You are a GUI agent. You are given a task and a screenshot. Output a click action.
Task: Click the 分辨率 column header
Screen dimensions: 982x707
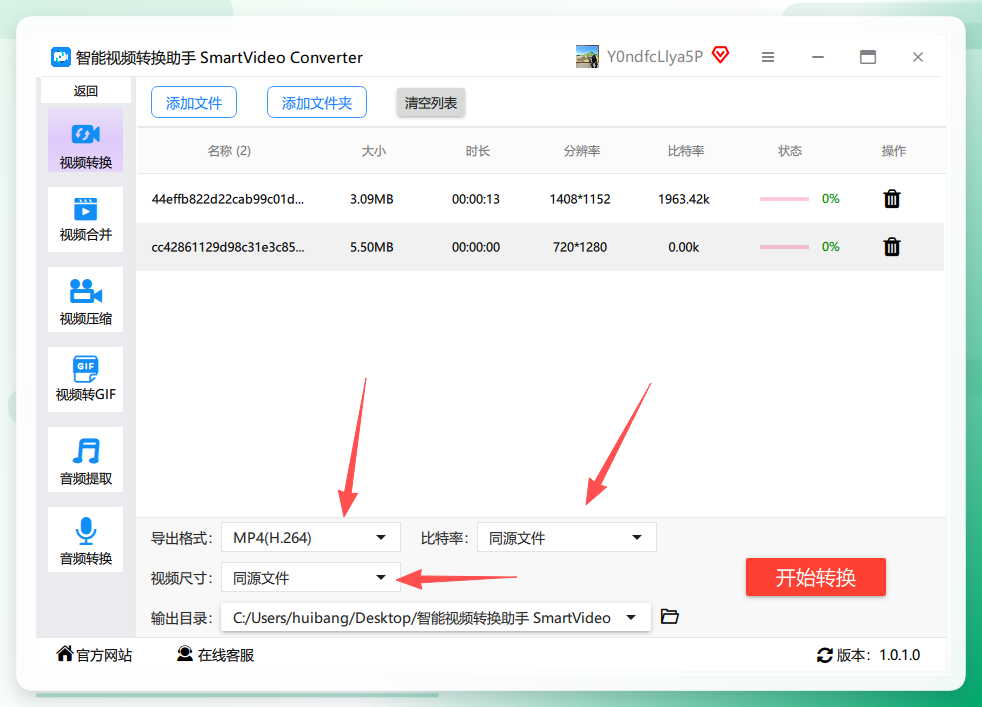point(581,151)
